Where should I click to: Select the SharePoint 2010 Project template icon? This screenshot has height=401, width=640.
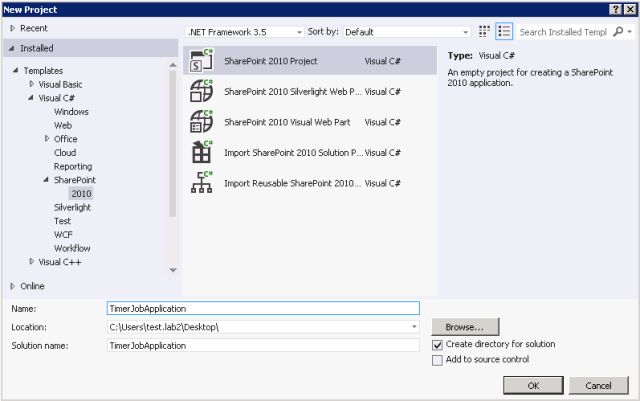coord(202,60)
